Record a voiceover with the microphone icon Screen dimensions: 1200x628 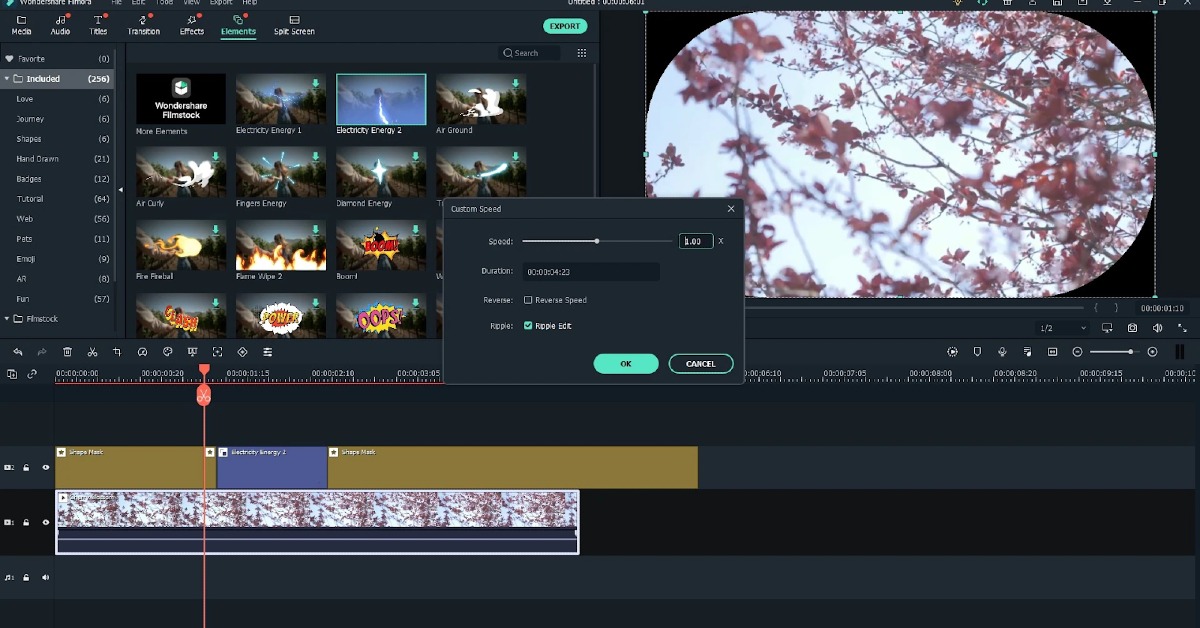(x=1002, y=352)
